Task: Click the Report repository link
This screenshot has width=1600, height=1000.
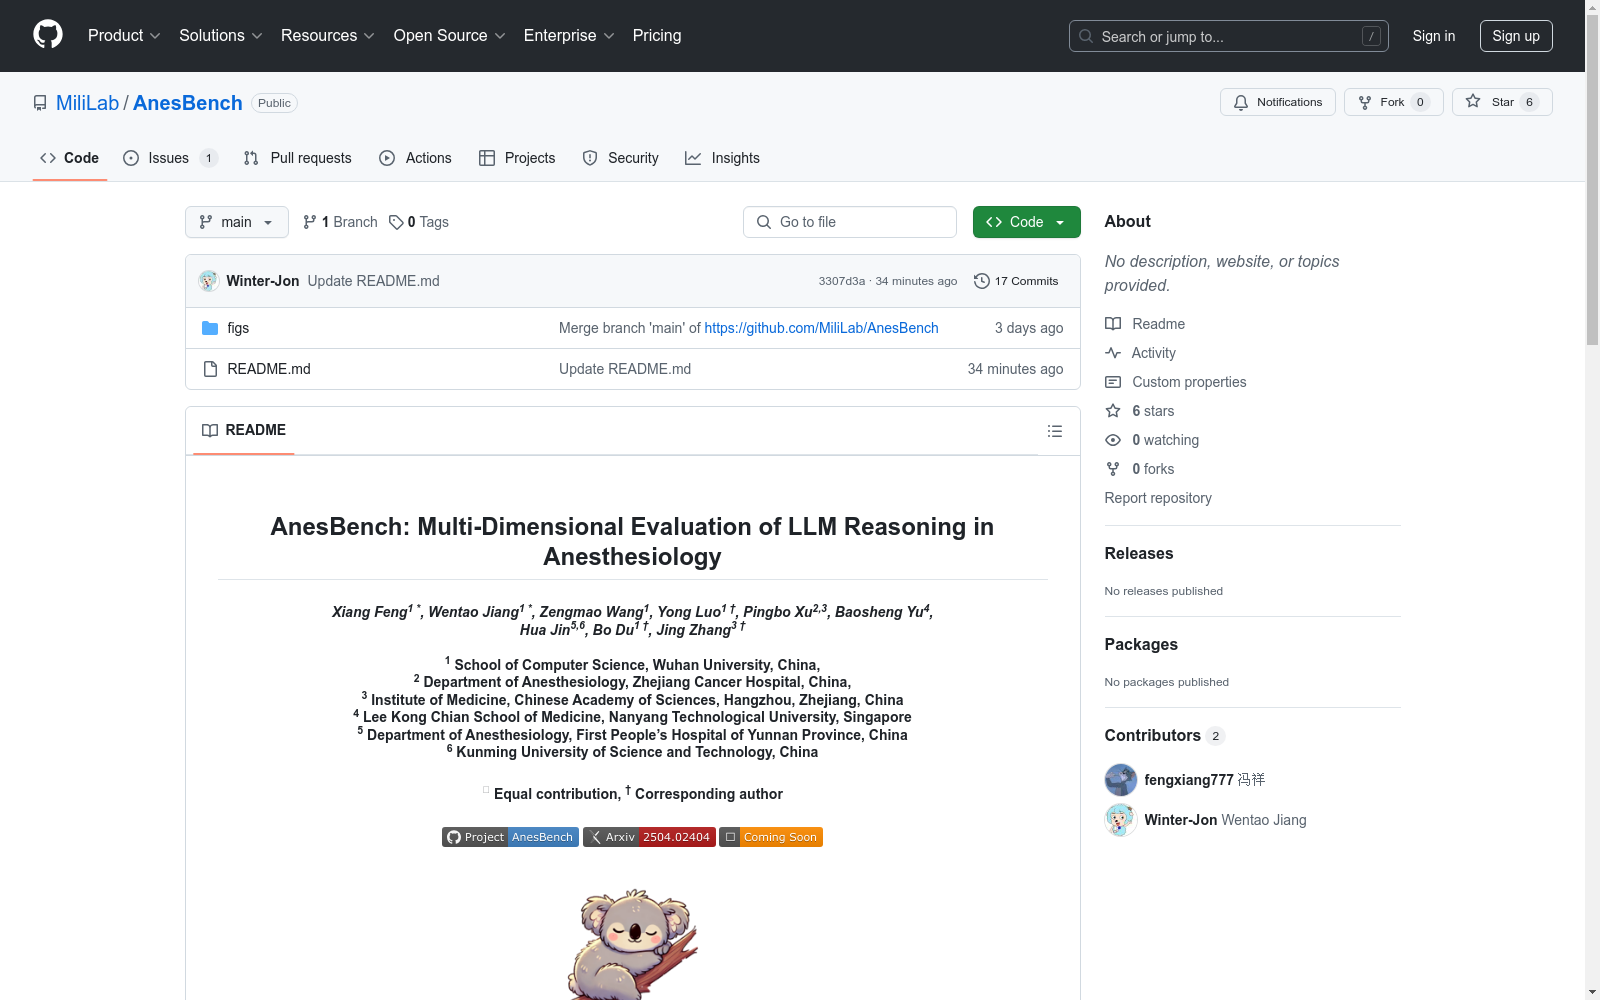Action: pos(1158,498)
